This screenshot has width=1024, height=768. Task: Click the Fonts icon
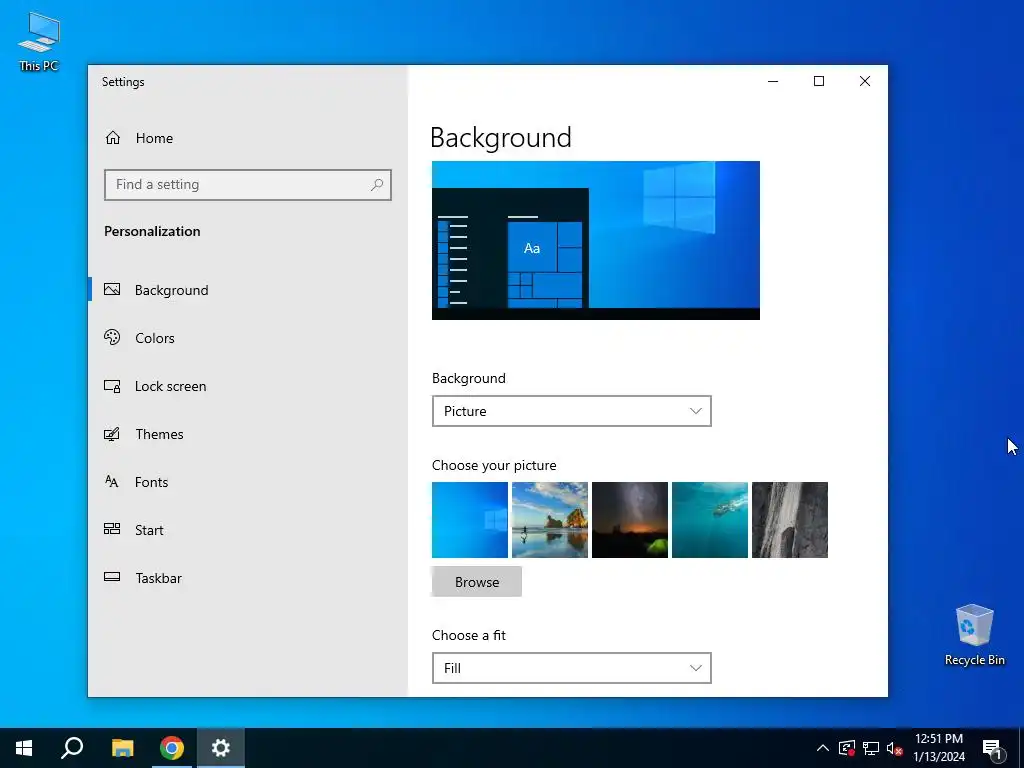click(112, 482)
